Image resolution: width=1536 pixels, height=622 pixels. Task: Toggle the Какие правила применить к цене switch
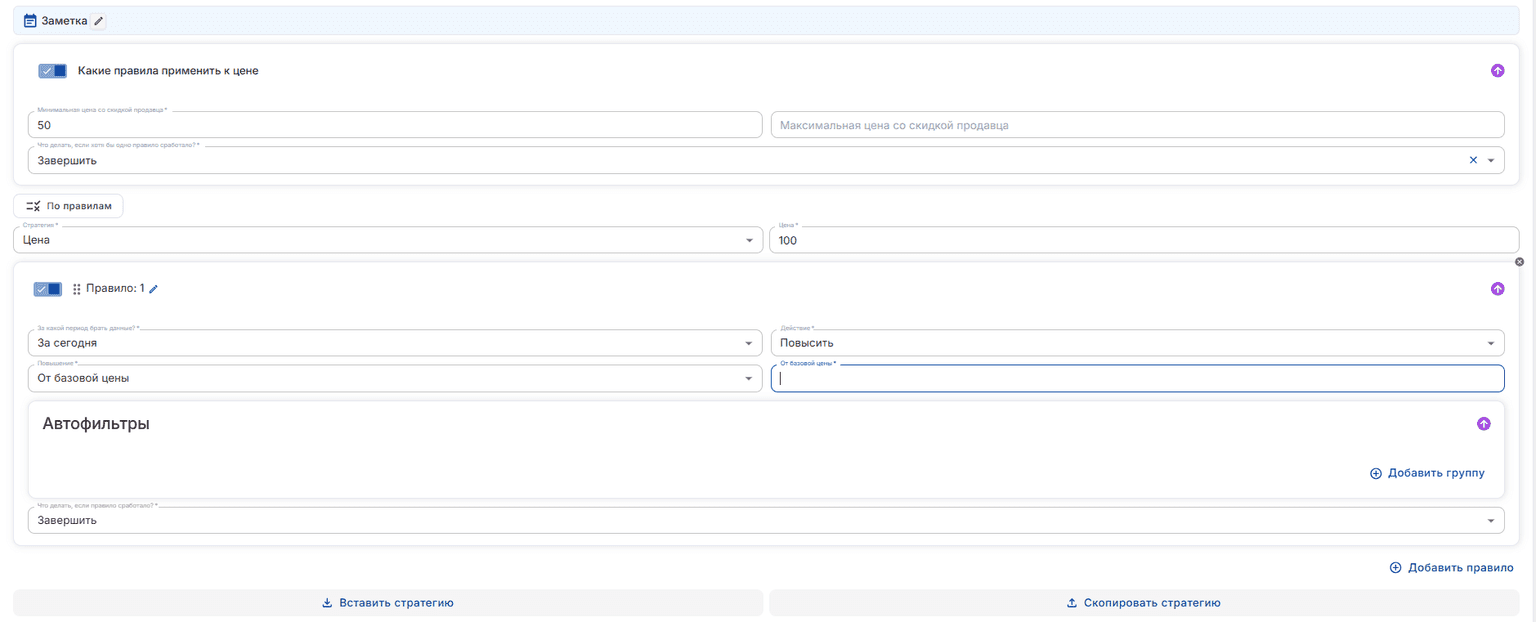52,71
